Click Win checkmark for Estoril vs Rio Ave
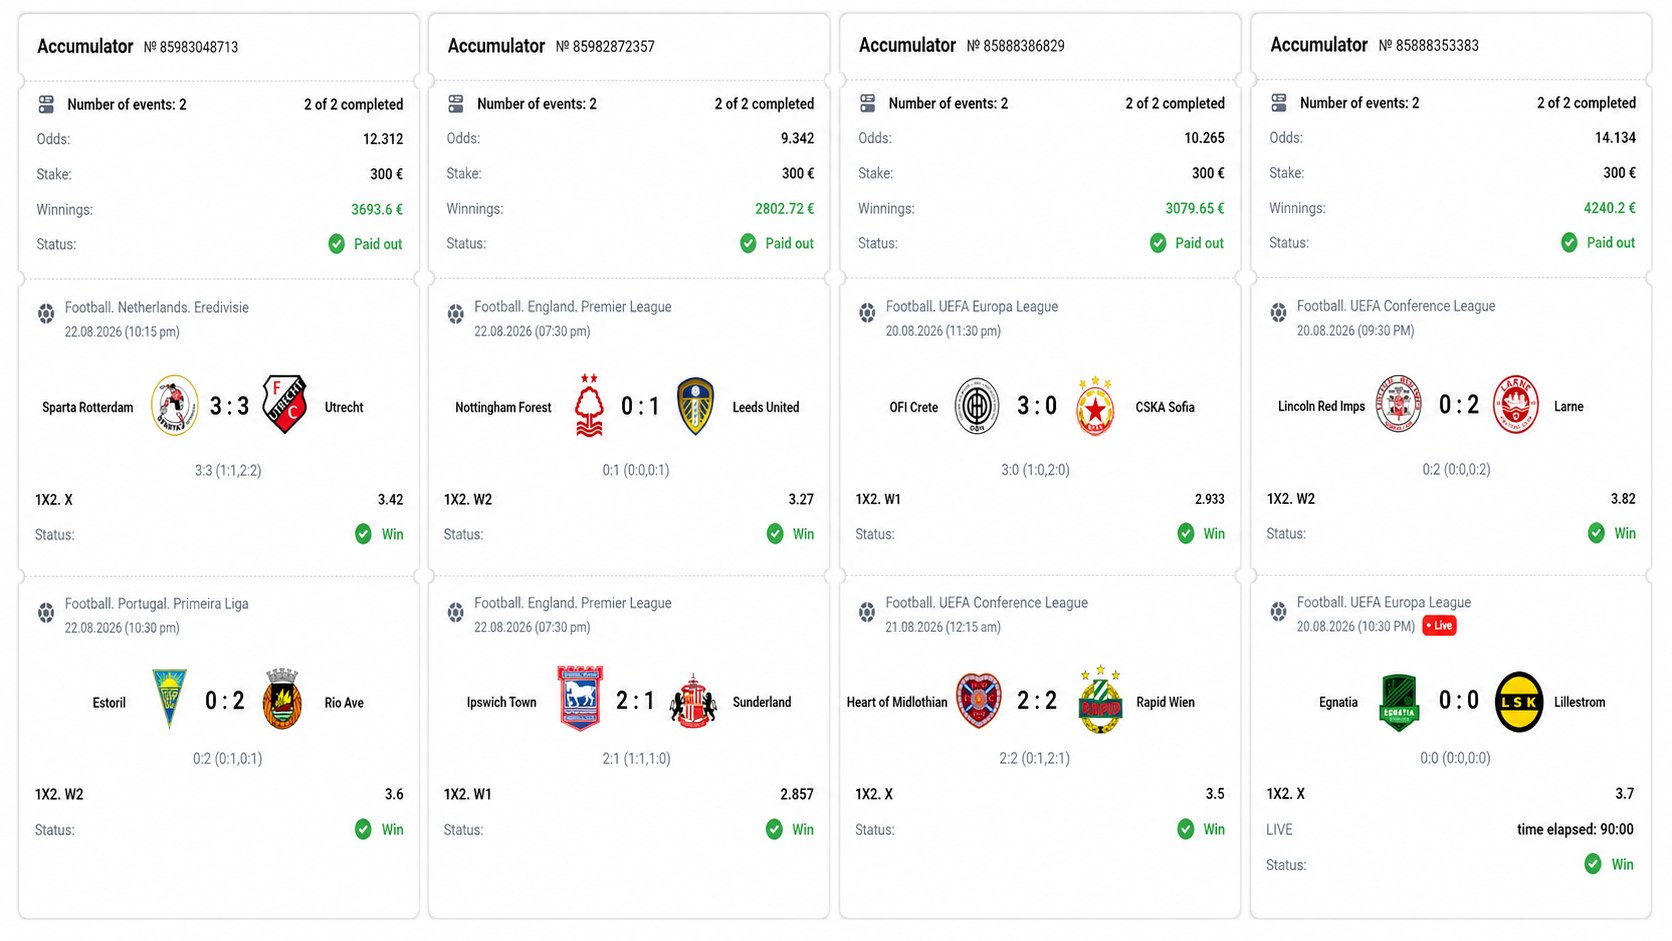The image size is (1672, 941). tap(363, 829)
